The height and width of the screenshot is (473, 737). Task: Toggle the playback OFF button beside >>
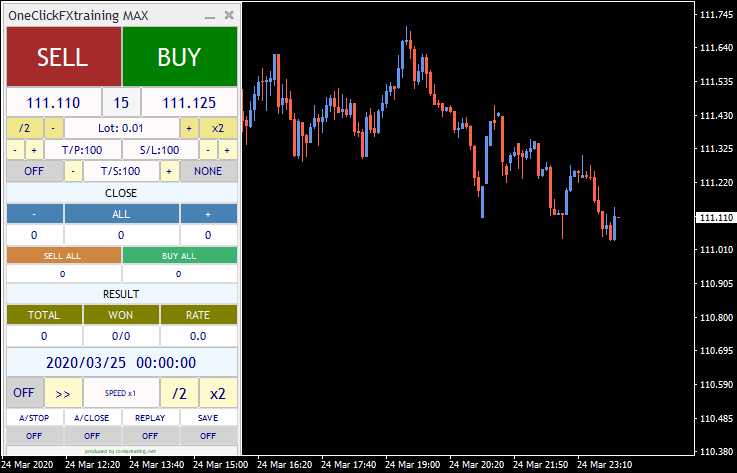(x=24, y=393)
